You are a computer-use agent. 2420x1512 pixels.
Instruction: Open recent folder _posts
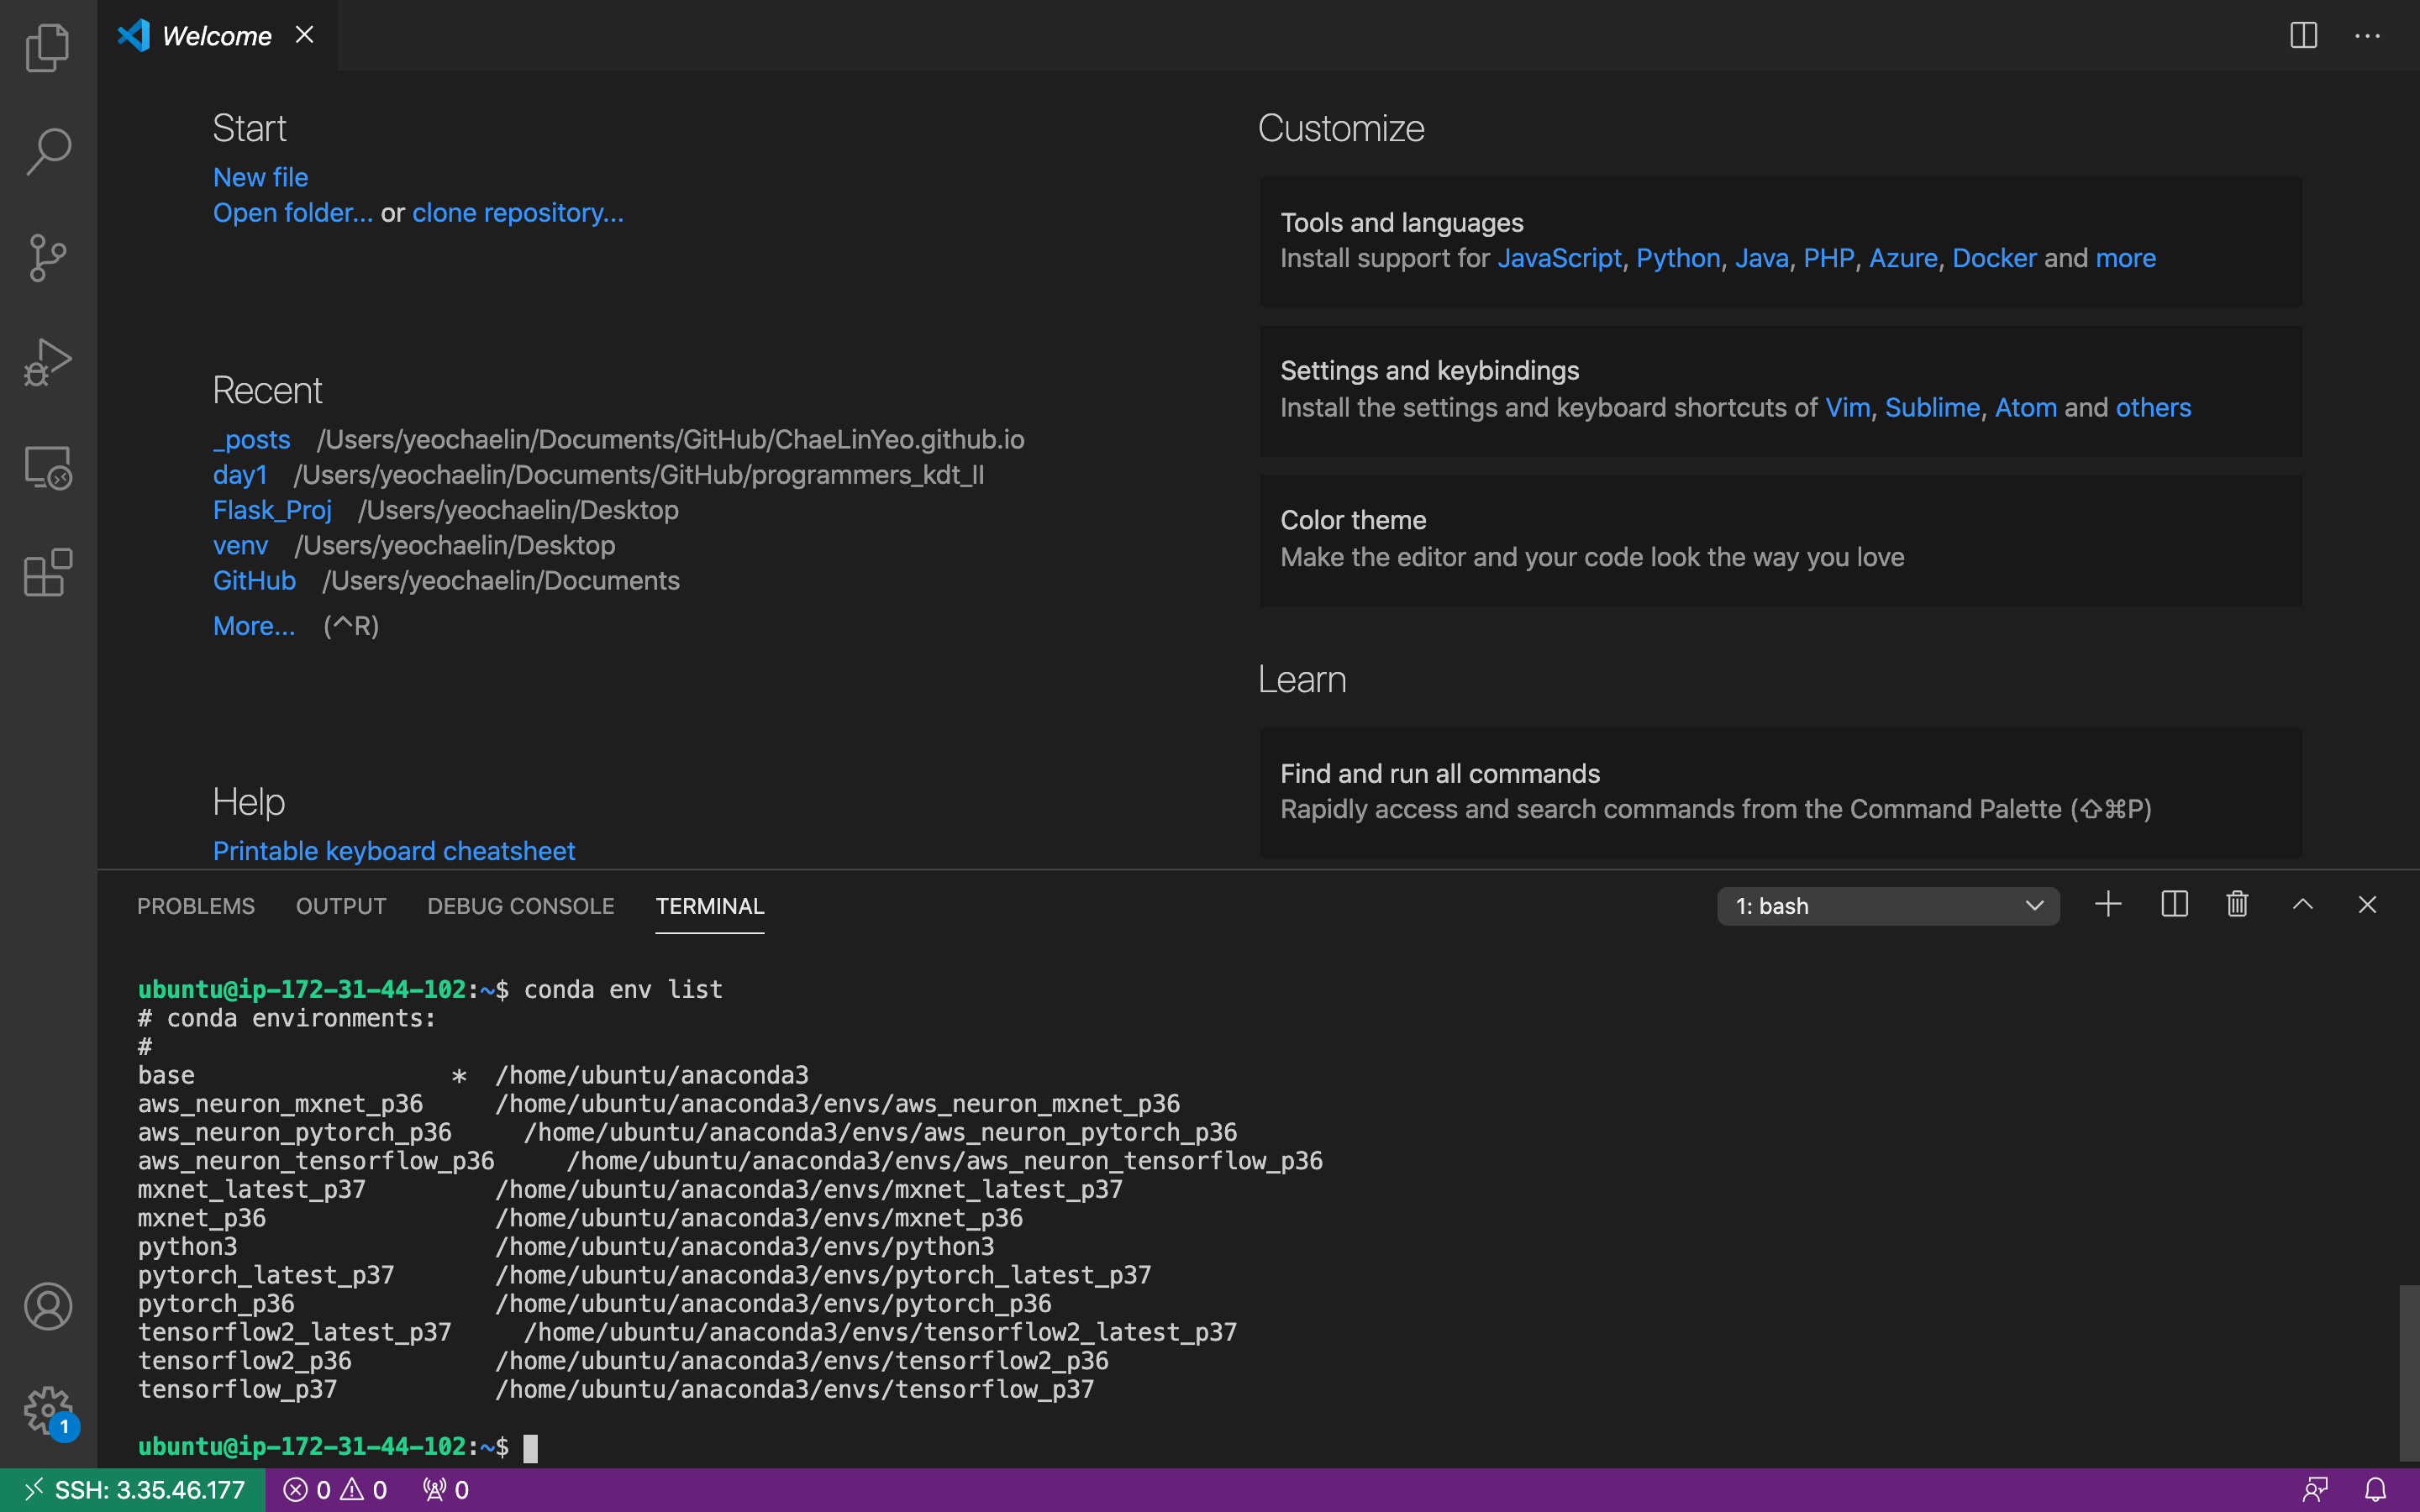coord(252,439)
